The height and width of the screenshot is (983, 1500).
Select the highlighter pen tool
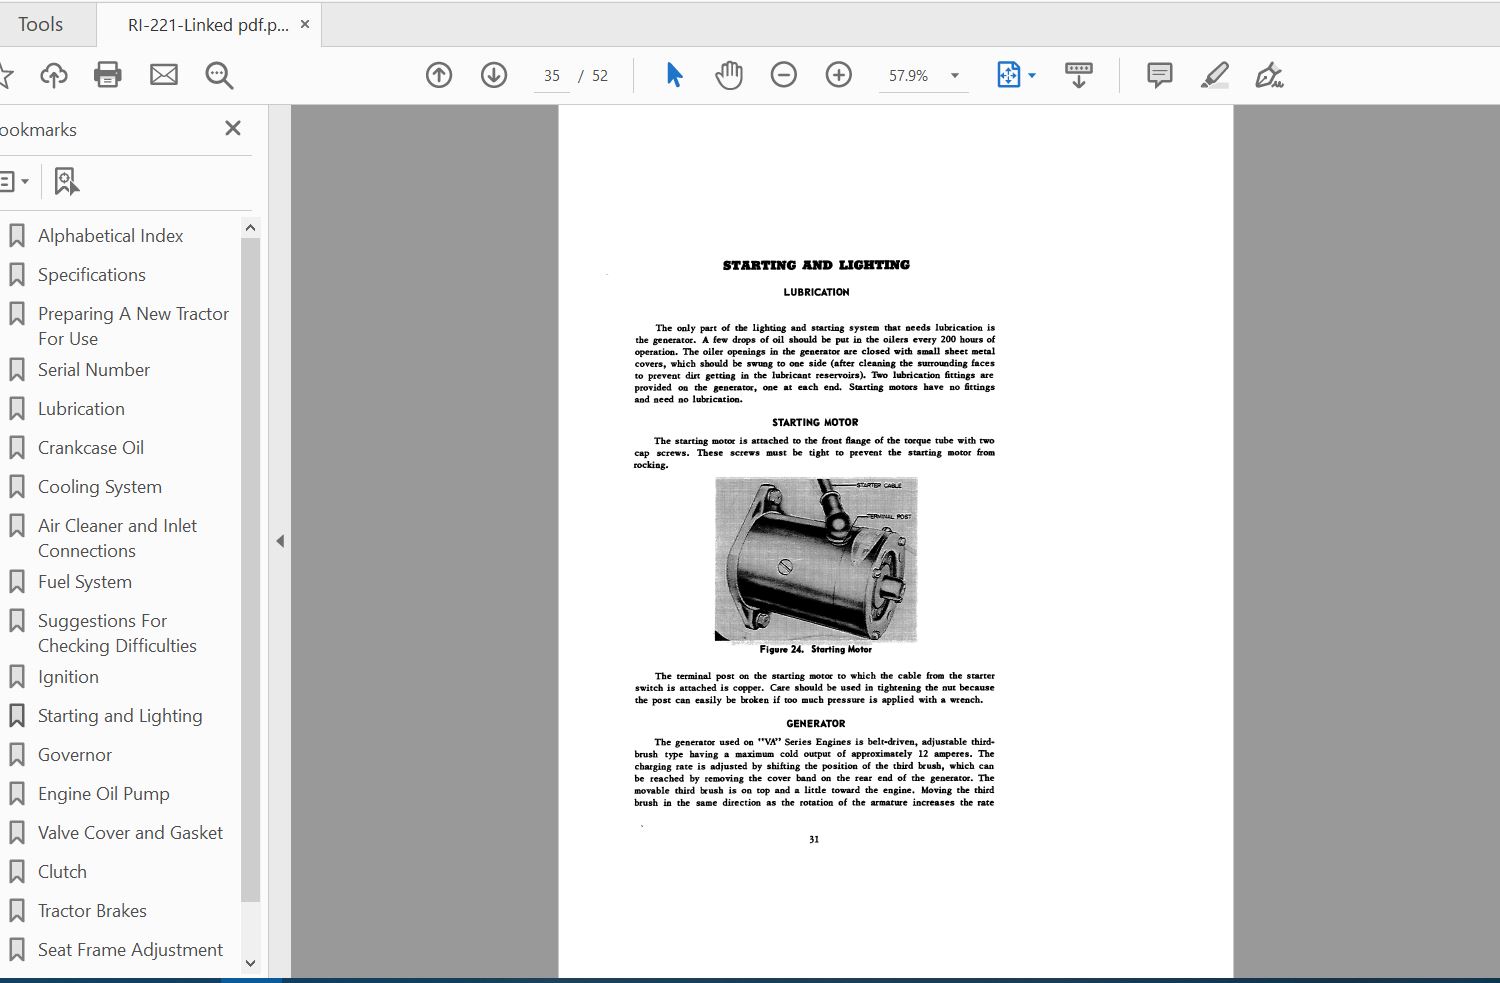[1214, 75]
